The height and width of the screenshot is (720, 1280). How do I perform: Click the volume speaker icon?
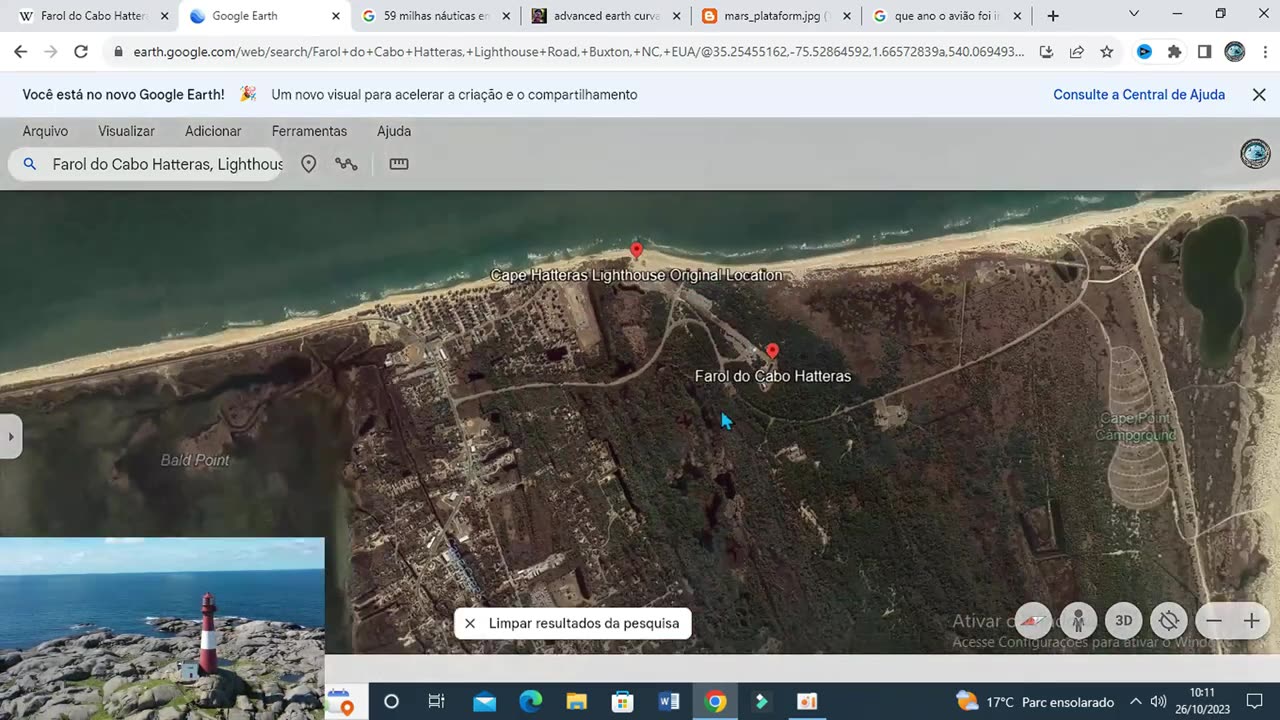pyautogui.click(x=1159, y=701)
